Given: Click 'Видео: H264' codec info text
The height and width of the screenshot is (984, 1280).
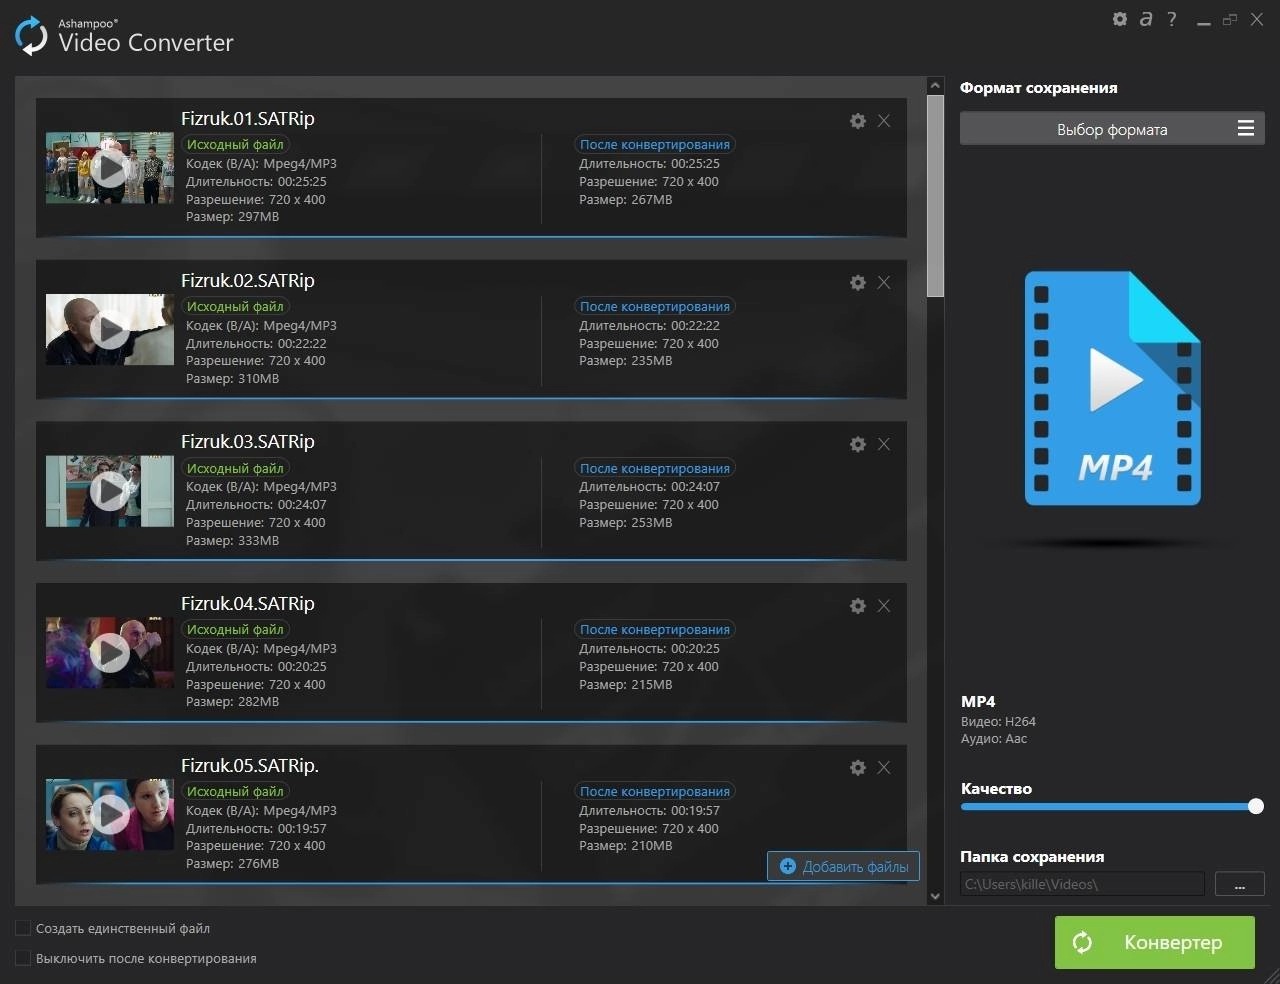Looking at the screenshot, I should [998, 722].
